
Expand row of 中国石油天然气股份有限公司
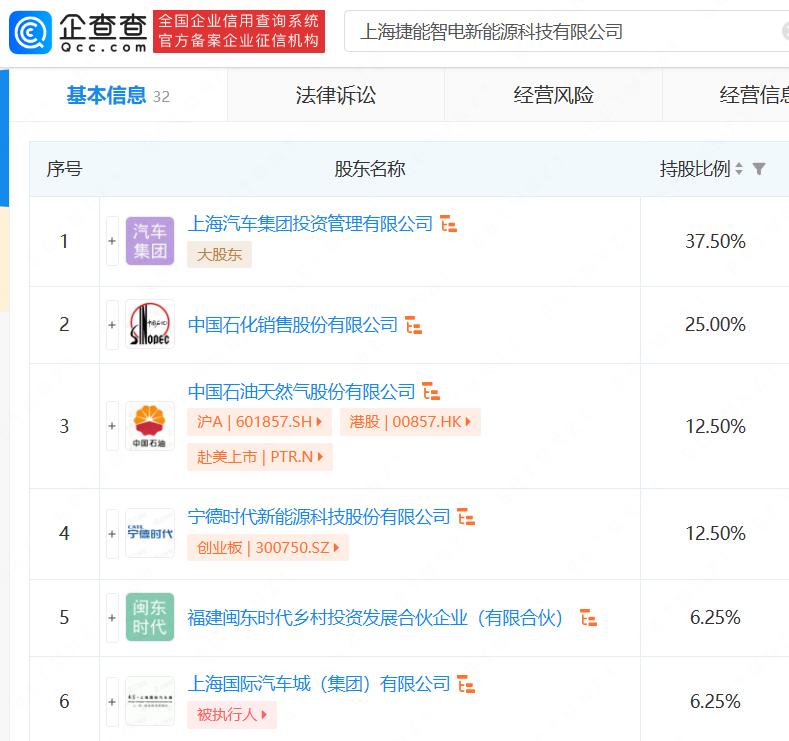pos(112,426)
